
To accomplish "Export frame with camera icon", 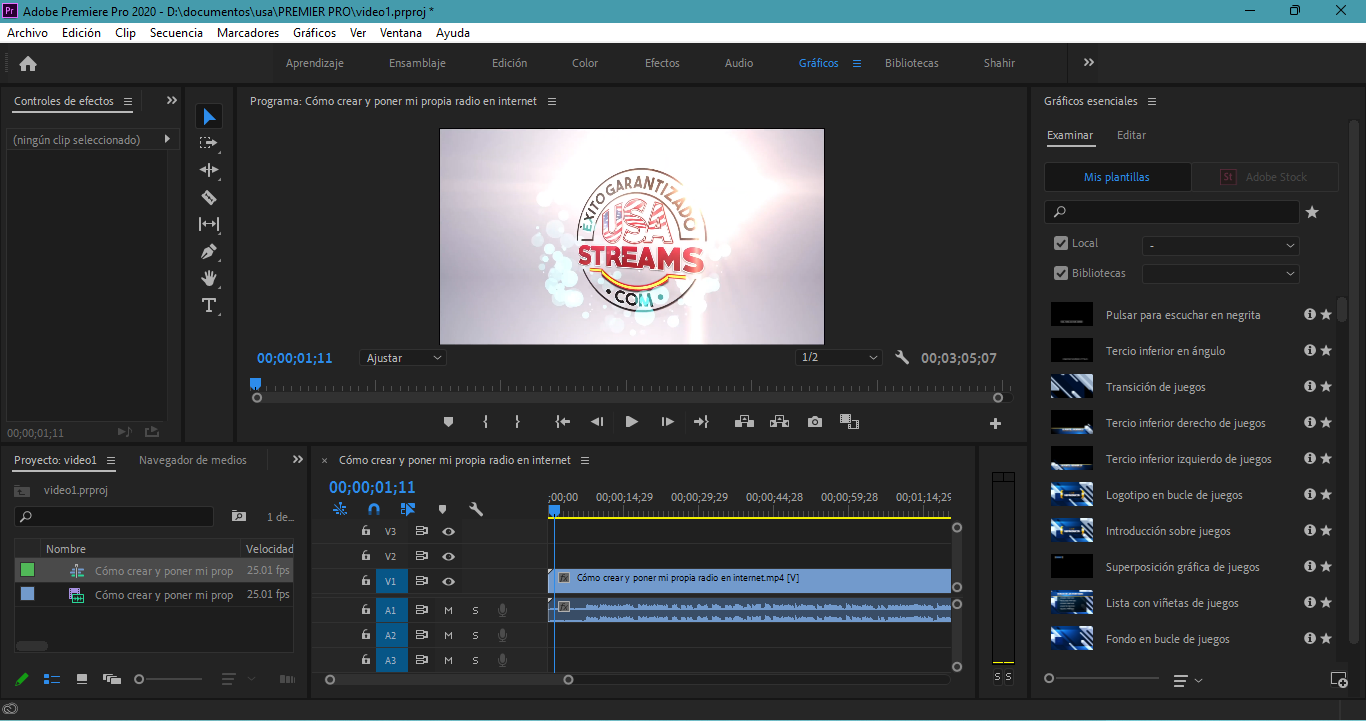I will click(815, 422).
